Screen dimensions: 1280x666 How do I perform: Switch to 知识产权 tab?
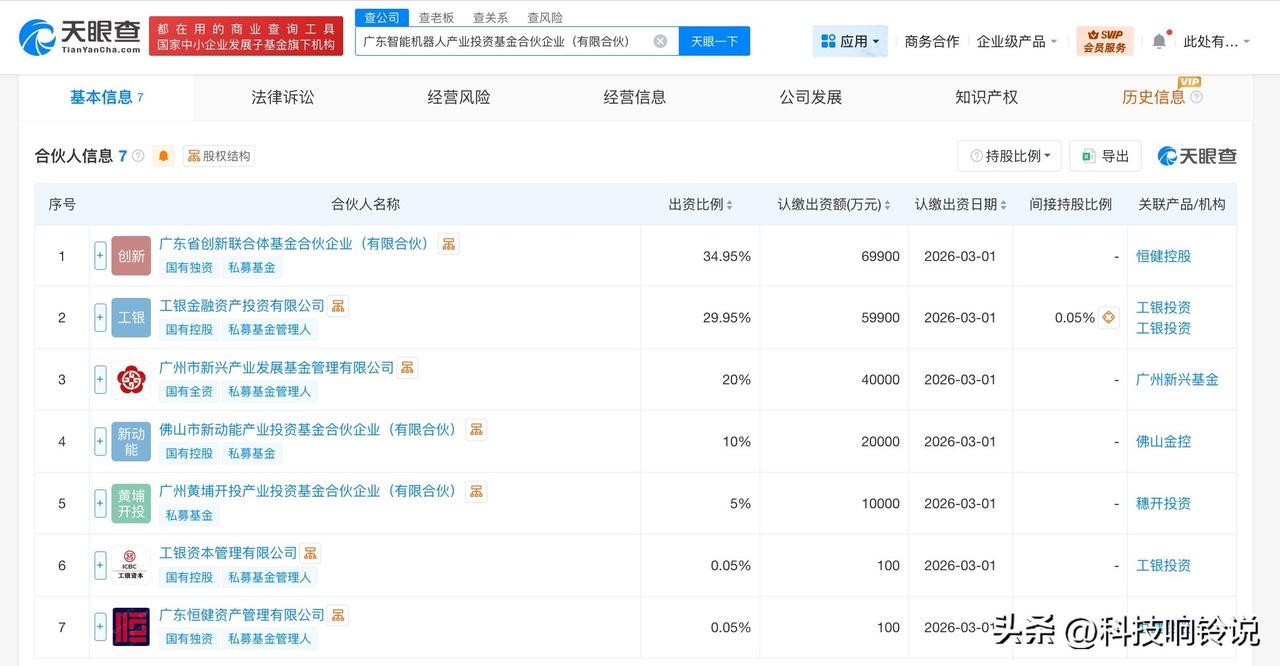tap(987, 97)
